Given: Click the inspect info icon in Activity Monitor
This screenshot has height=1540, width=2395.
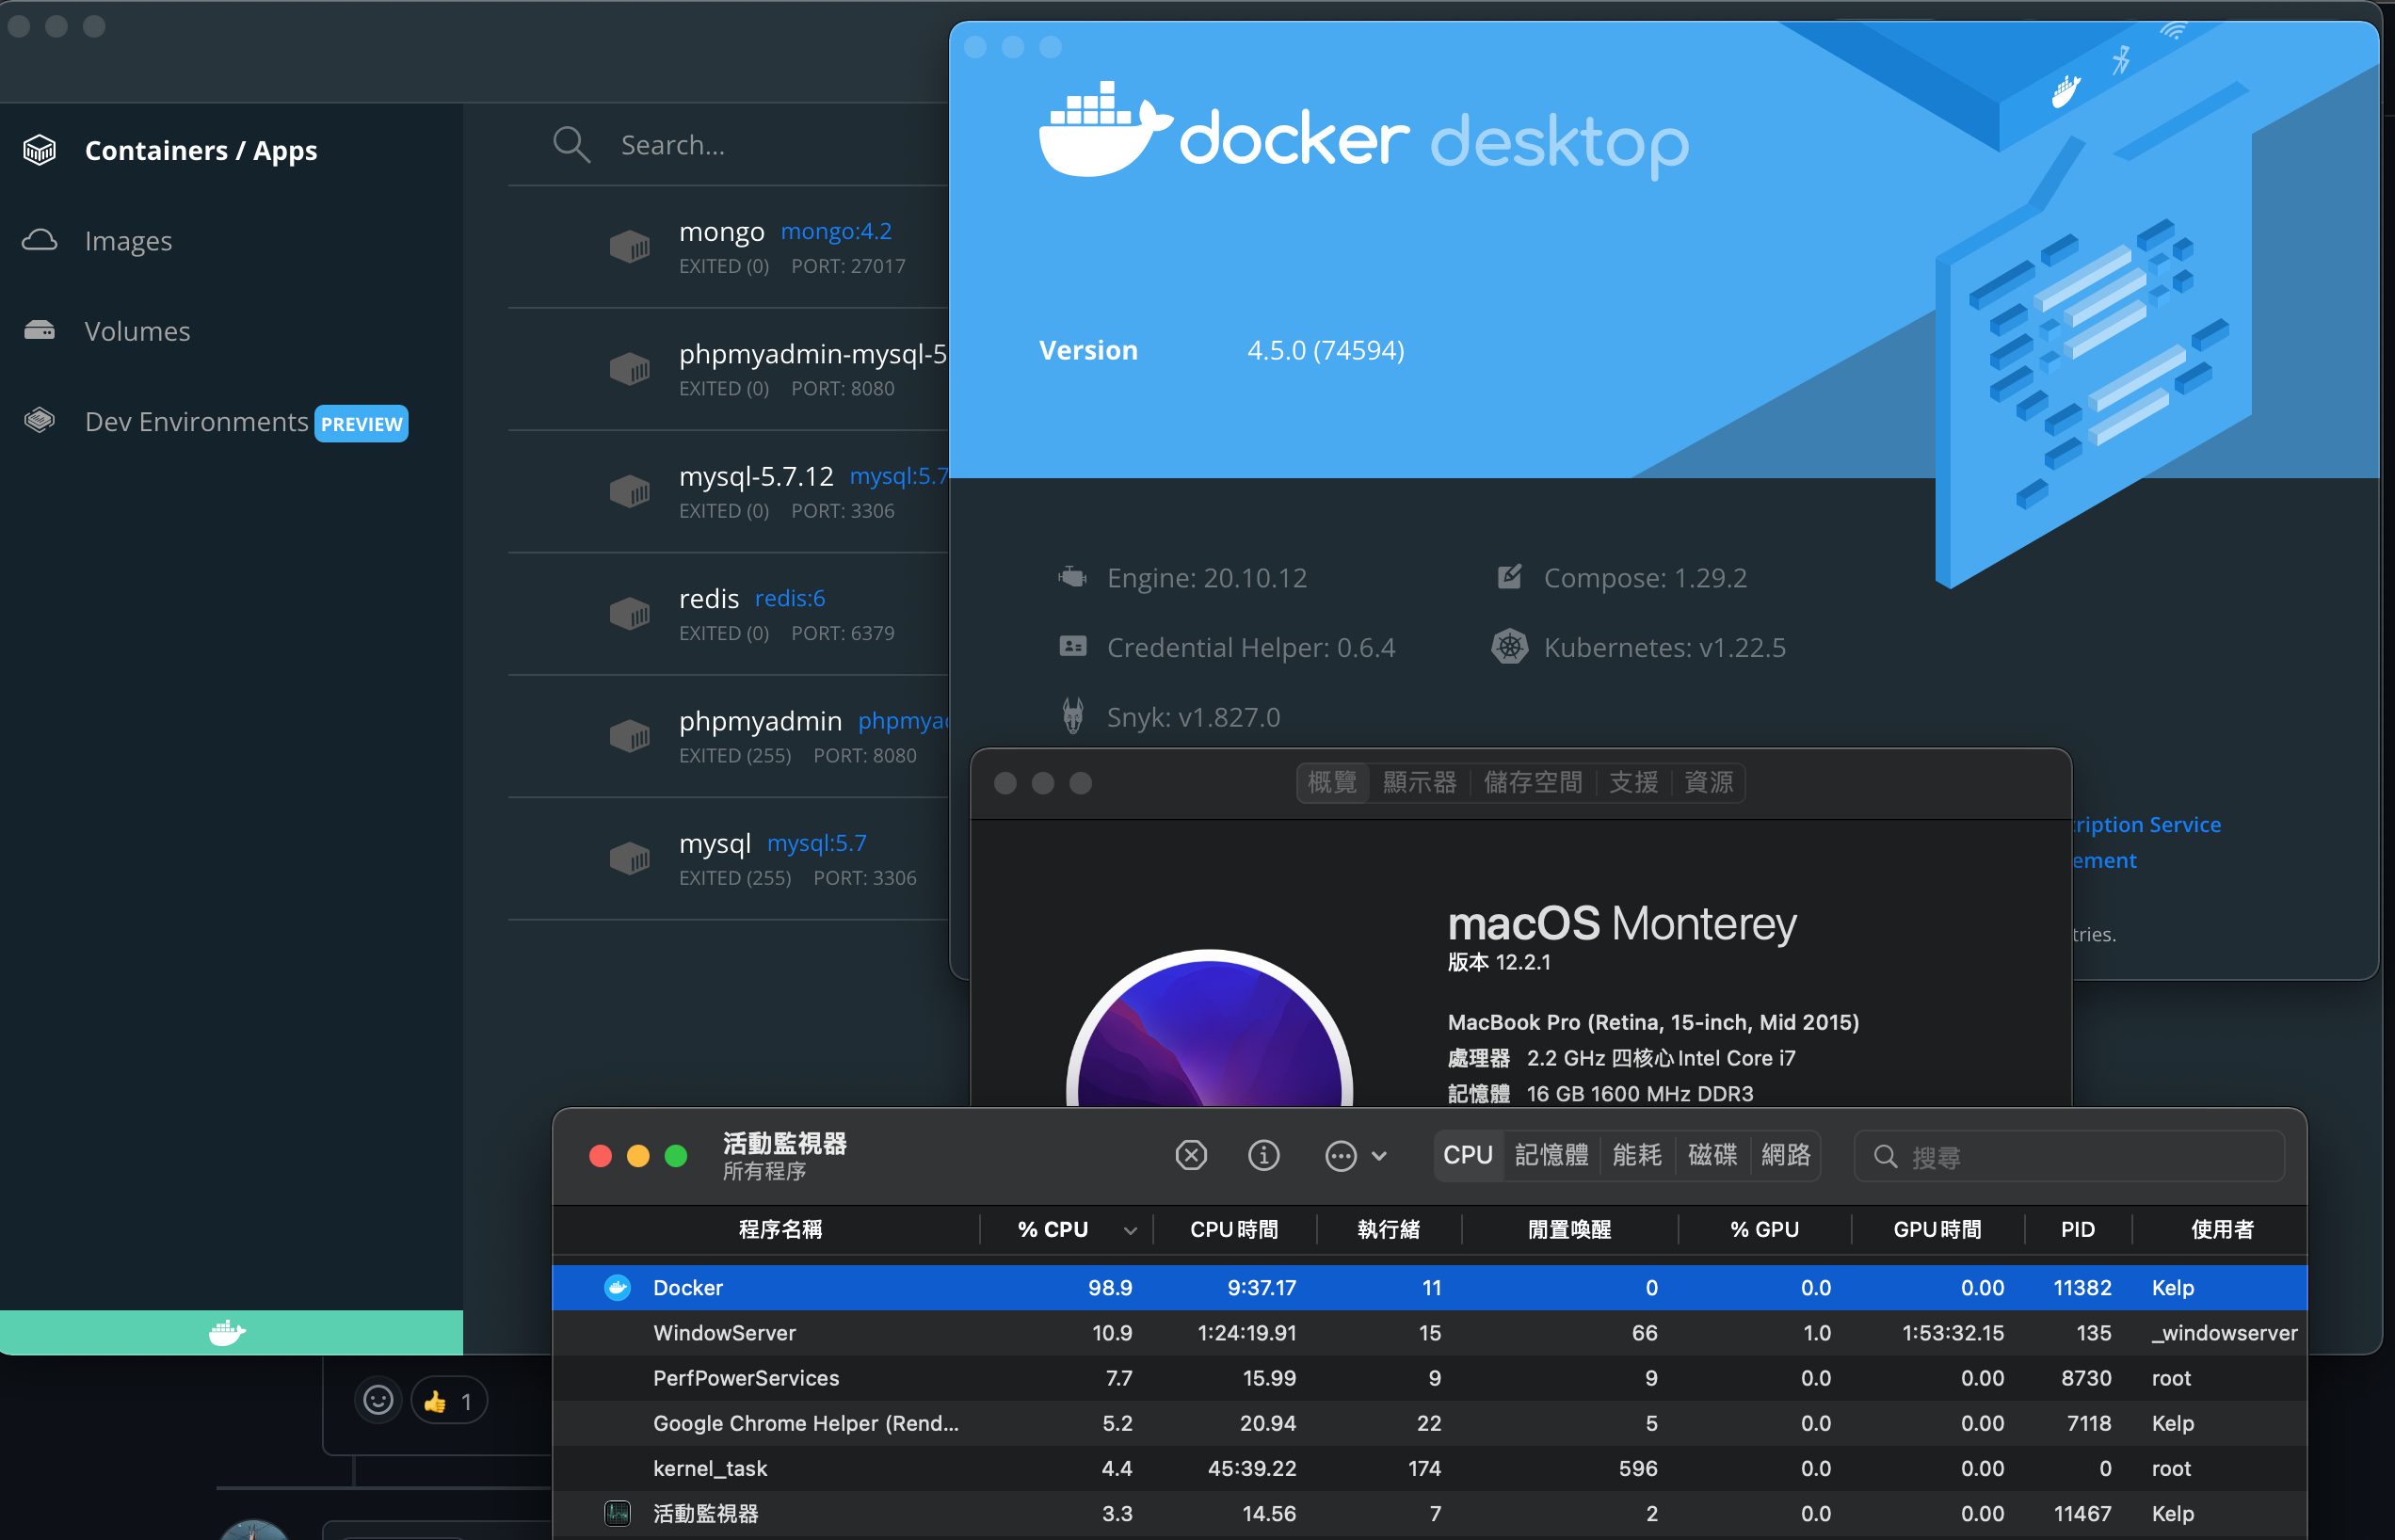Looking at the screenshot, I should [1263, 1155].
